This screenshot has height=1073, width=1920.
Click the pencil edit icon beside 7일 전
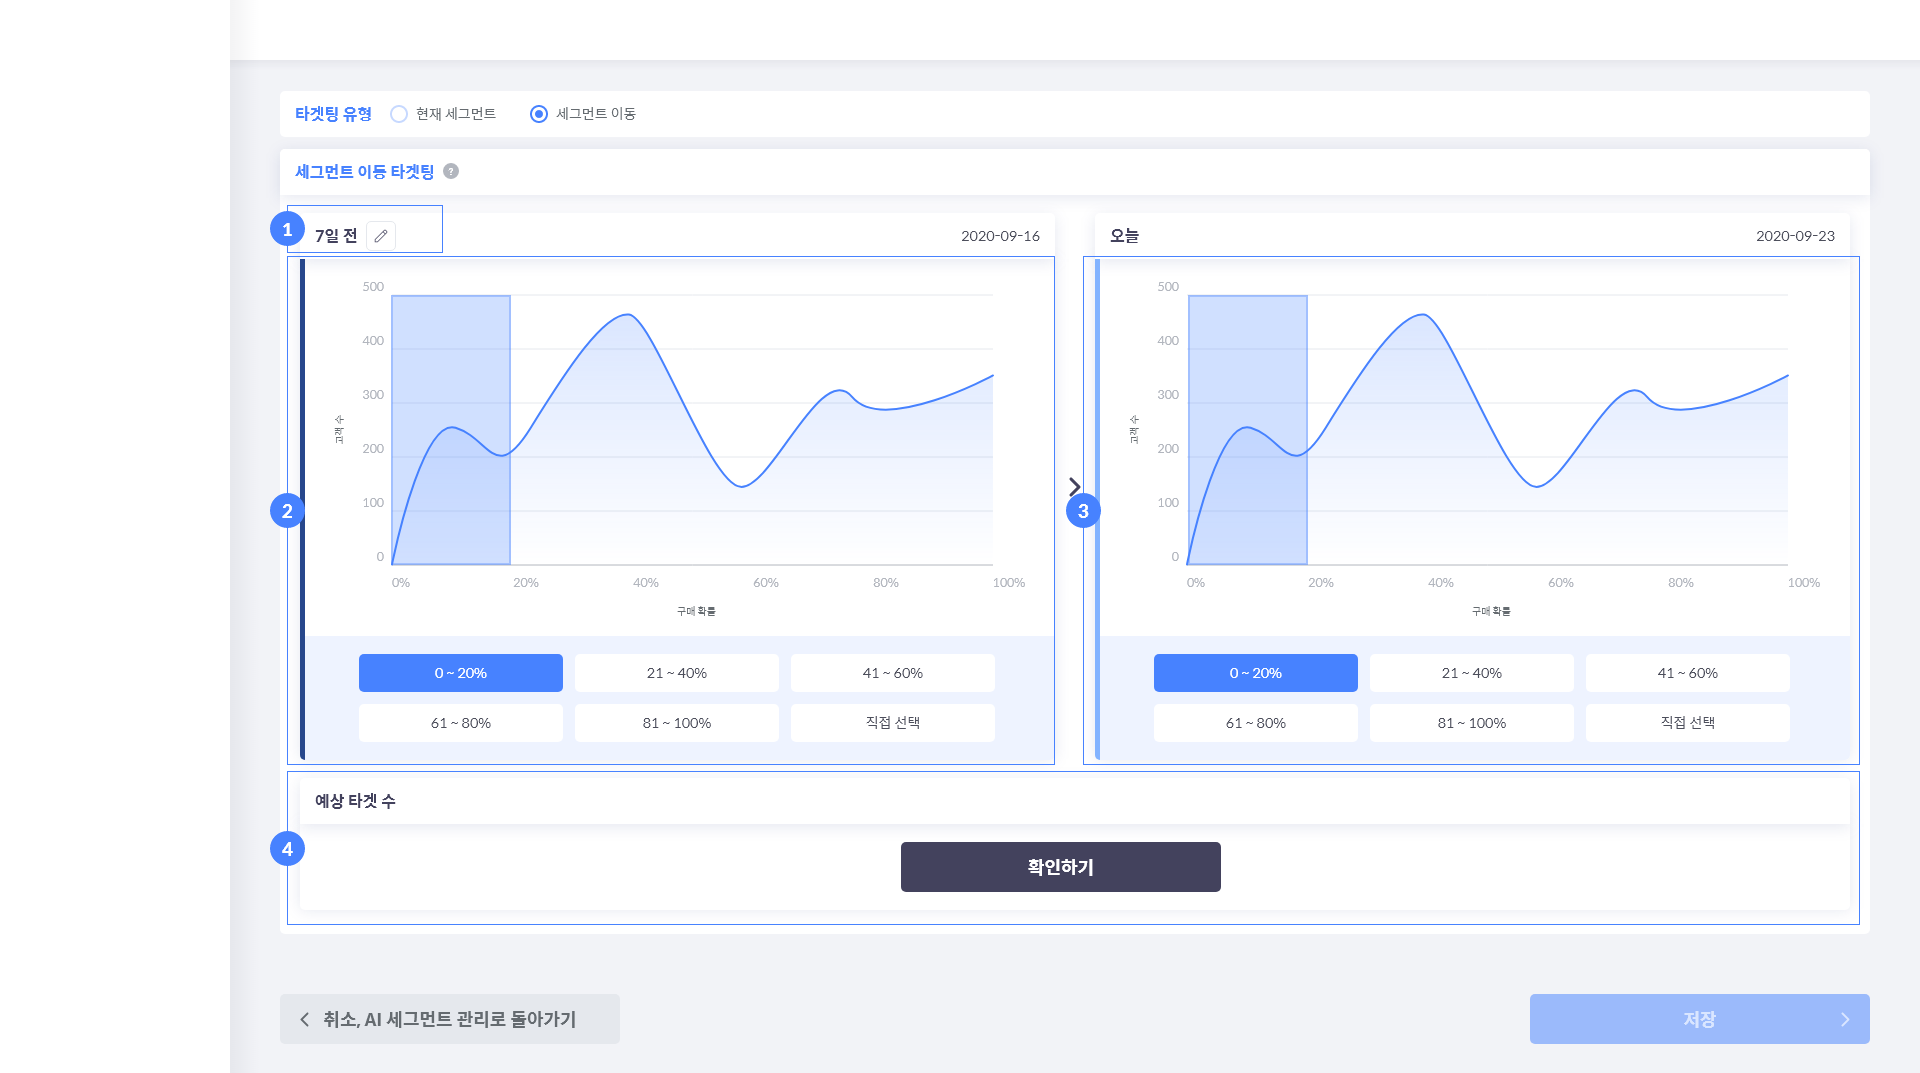381,236
